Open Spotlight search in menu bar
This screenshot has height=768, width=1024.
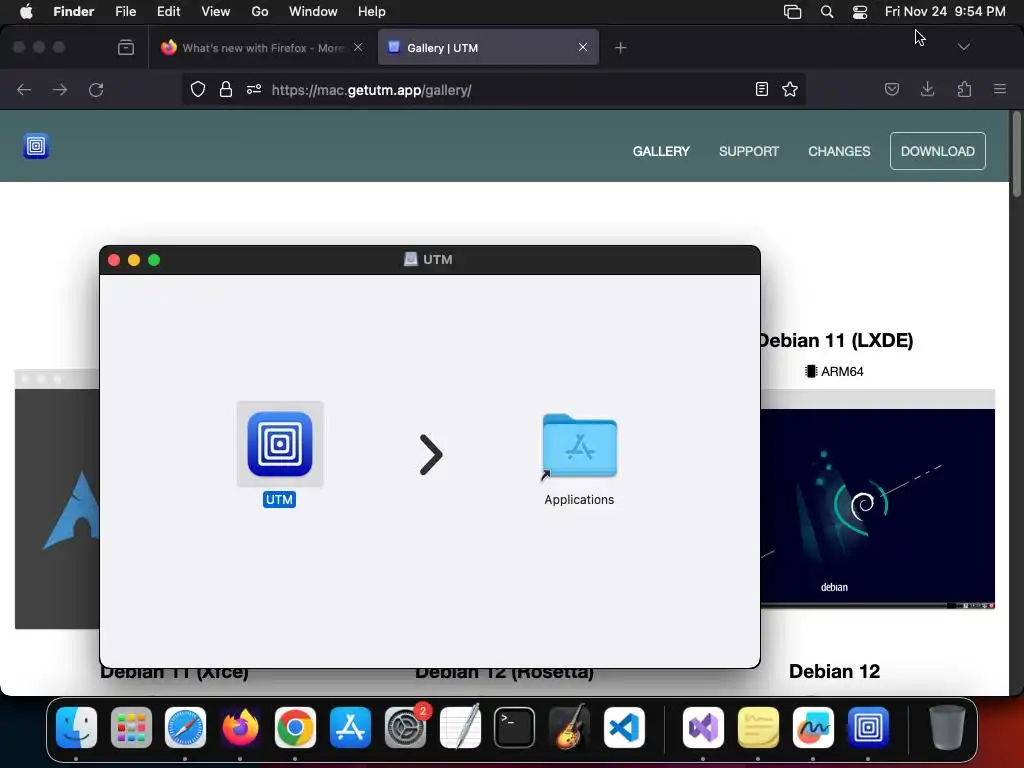coord(827,11)
